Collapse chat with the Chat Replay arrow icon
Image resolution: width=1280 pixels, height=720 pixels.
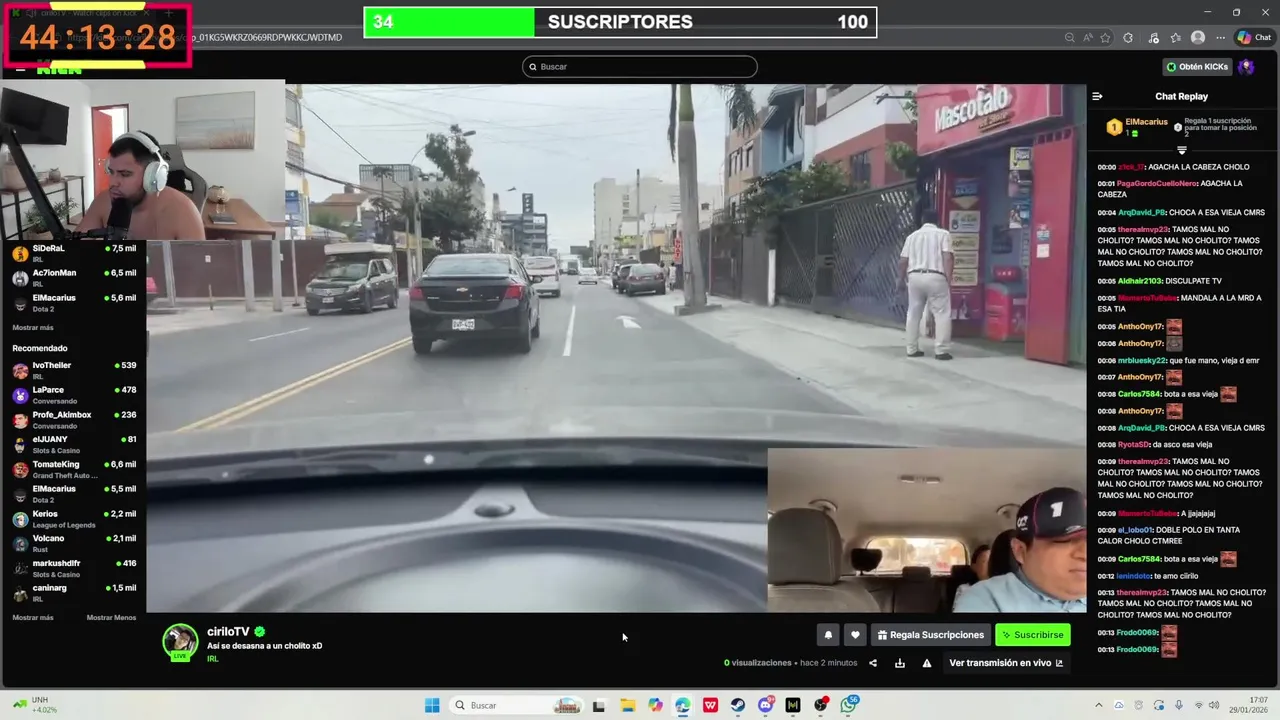[1097, 96]
